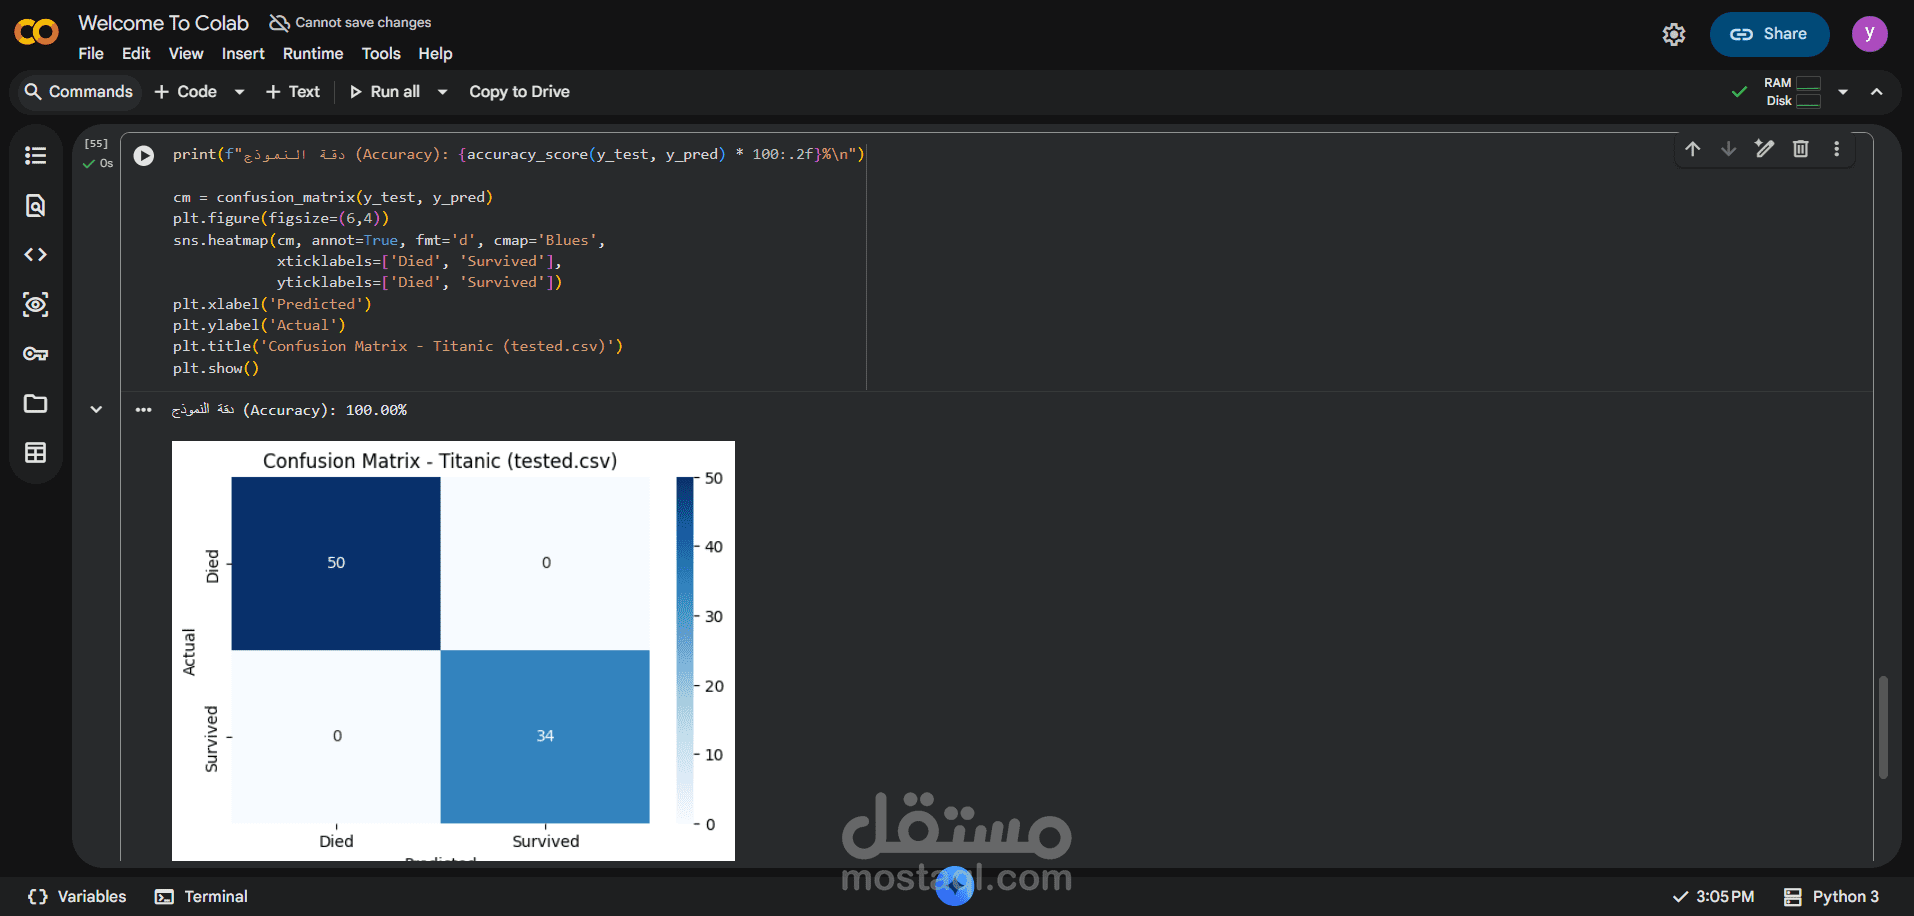This screenshot has height=916, width=1914.
Task: Open the Variables panel
Action: point(78,897)
